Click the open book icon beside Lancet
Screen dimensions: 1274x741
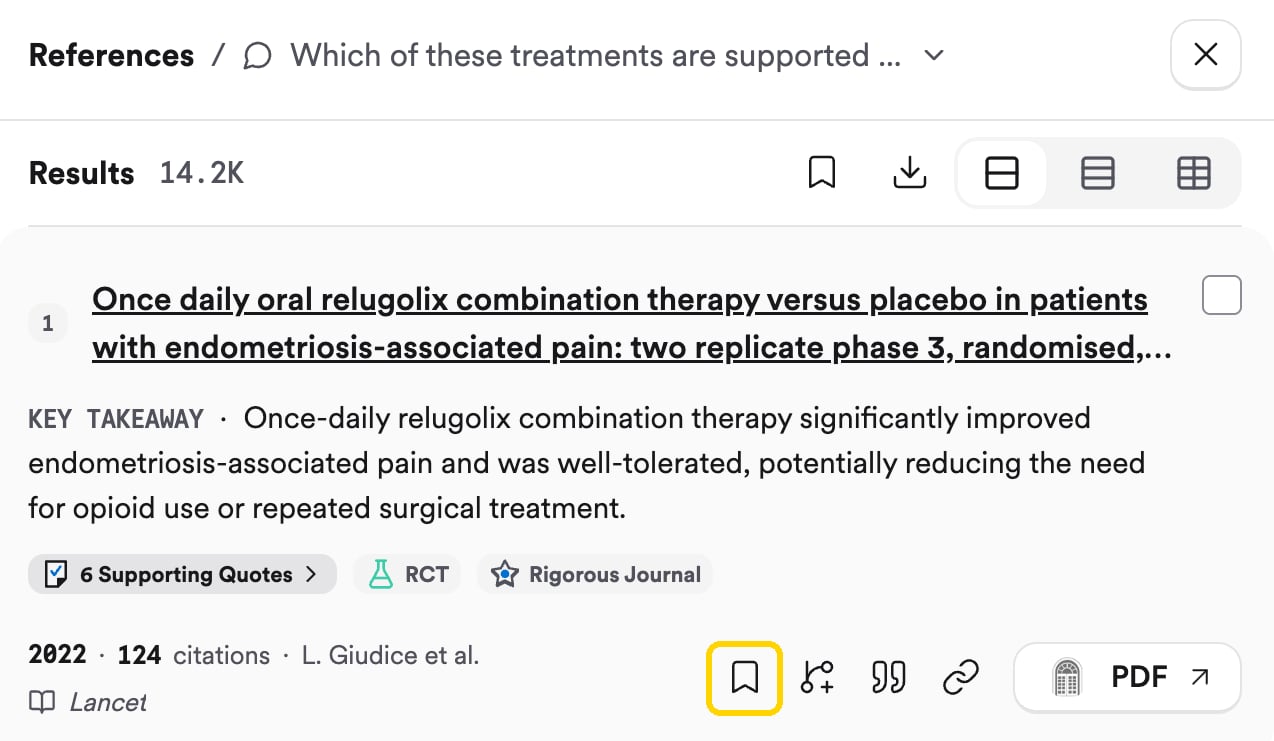(42, 702)
